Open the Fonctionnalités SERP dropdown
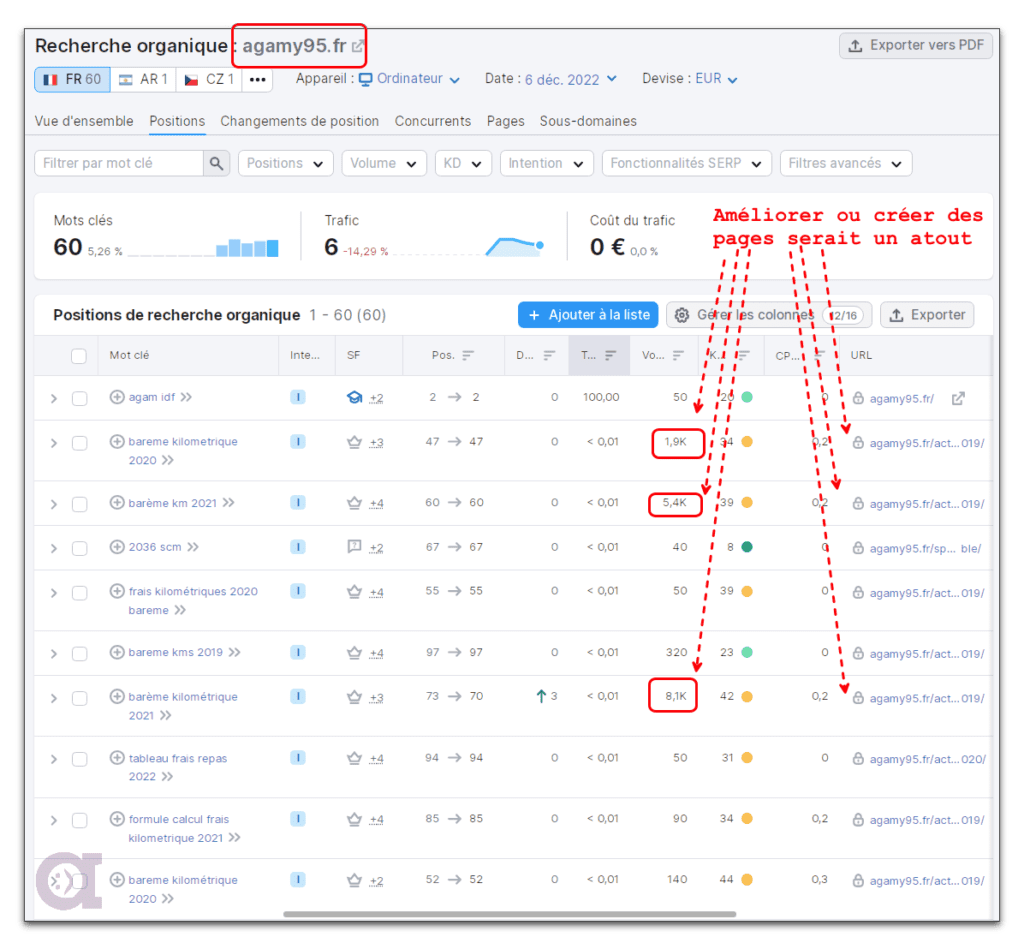Viewport: 1024px width, 949px height. pyautogui.click(x=686, y=163)
